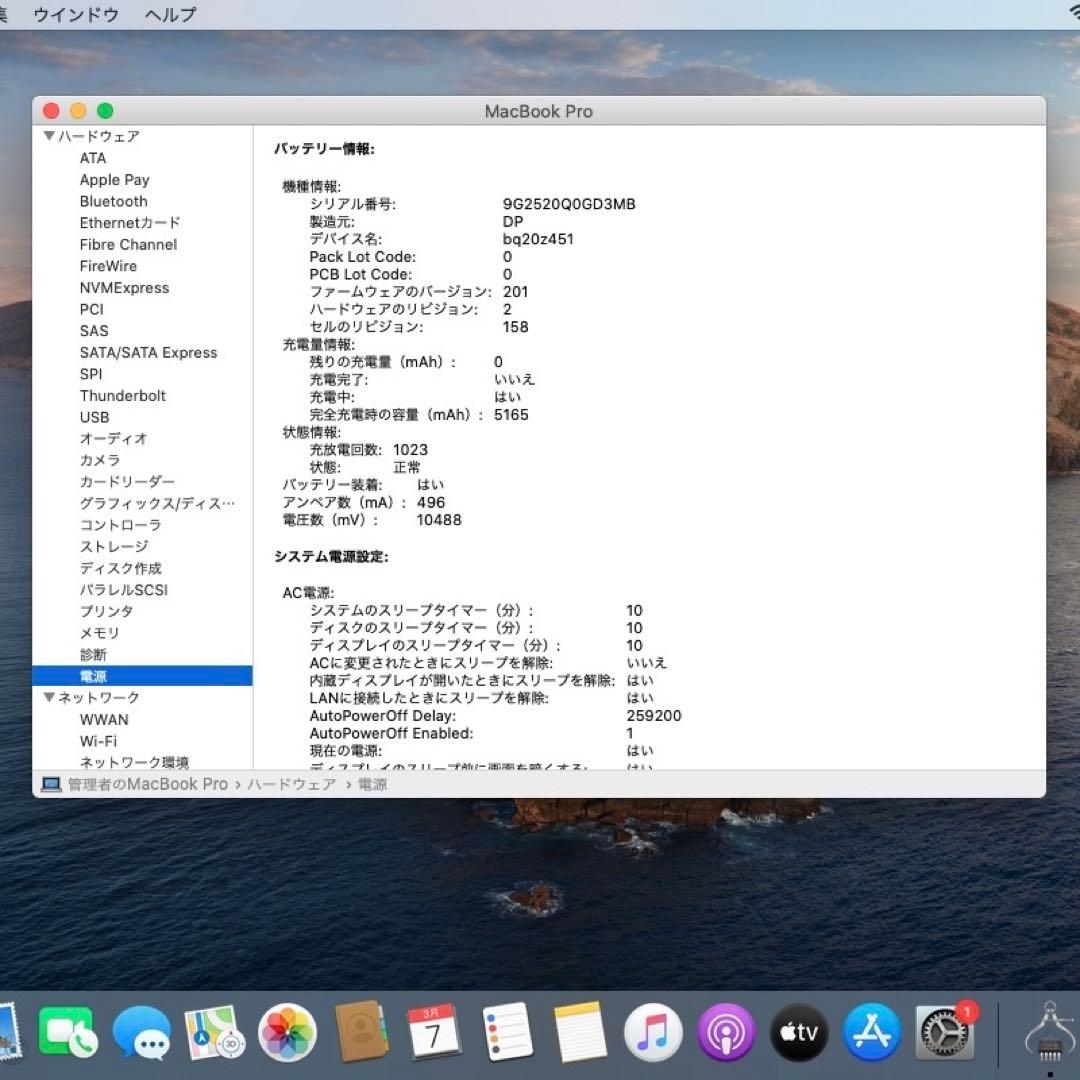Collapse the ハードウェア section triangle
1080x1080 pixels.
coord(48,136)
